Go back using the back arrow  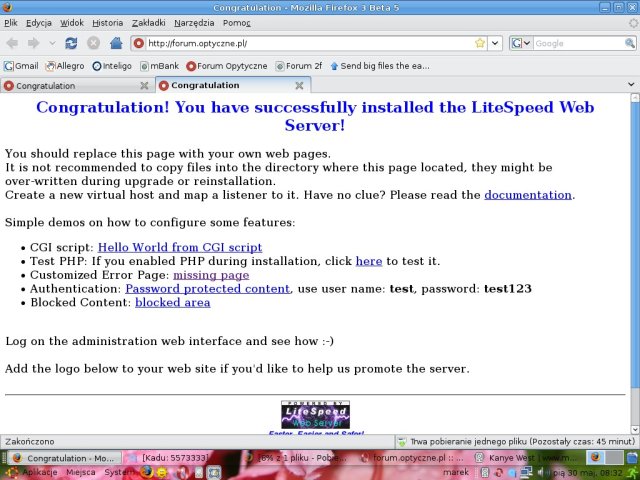click(12, 43)
